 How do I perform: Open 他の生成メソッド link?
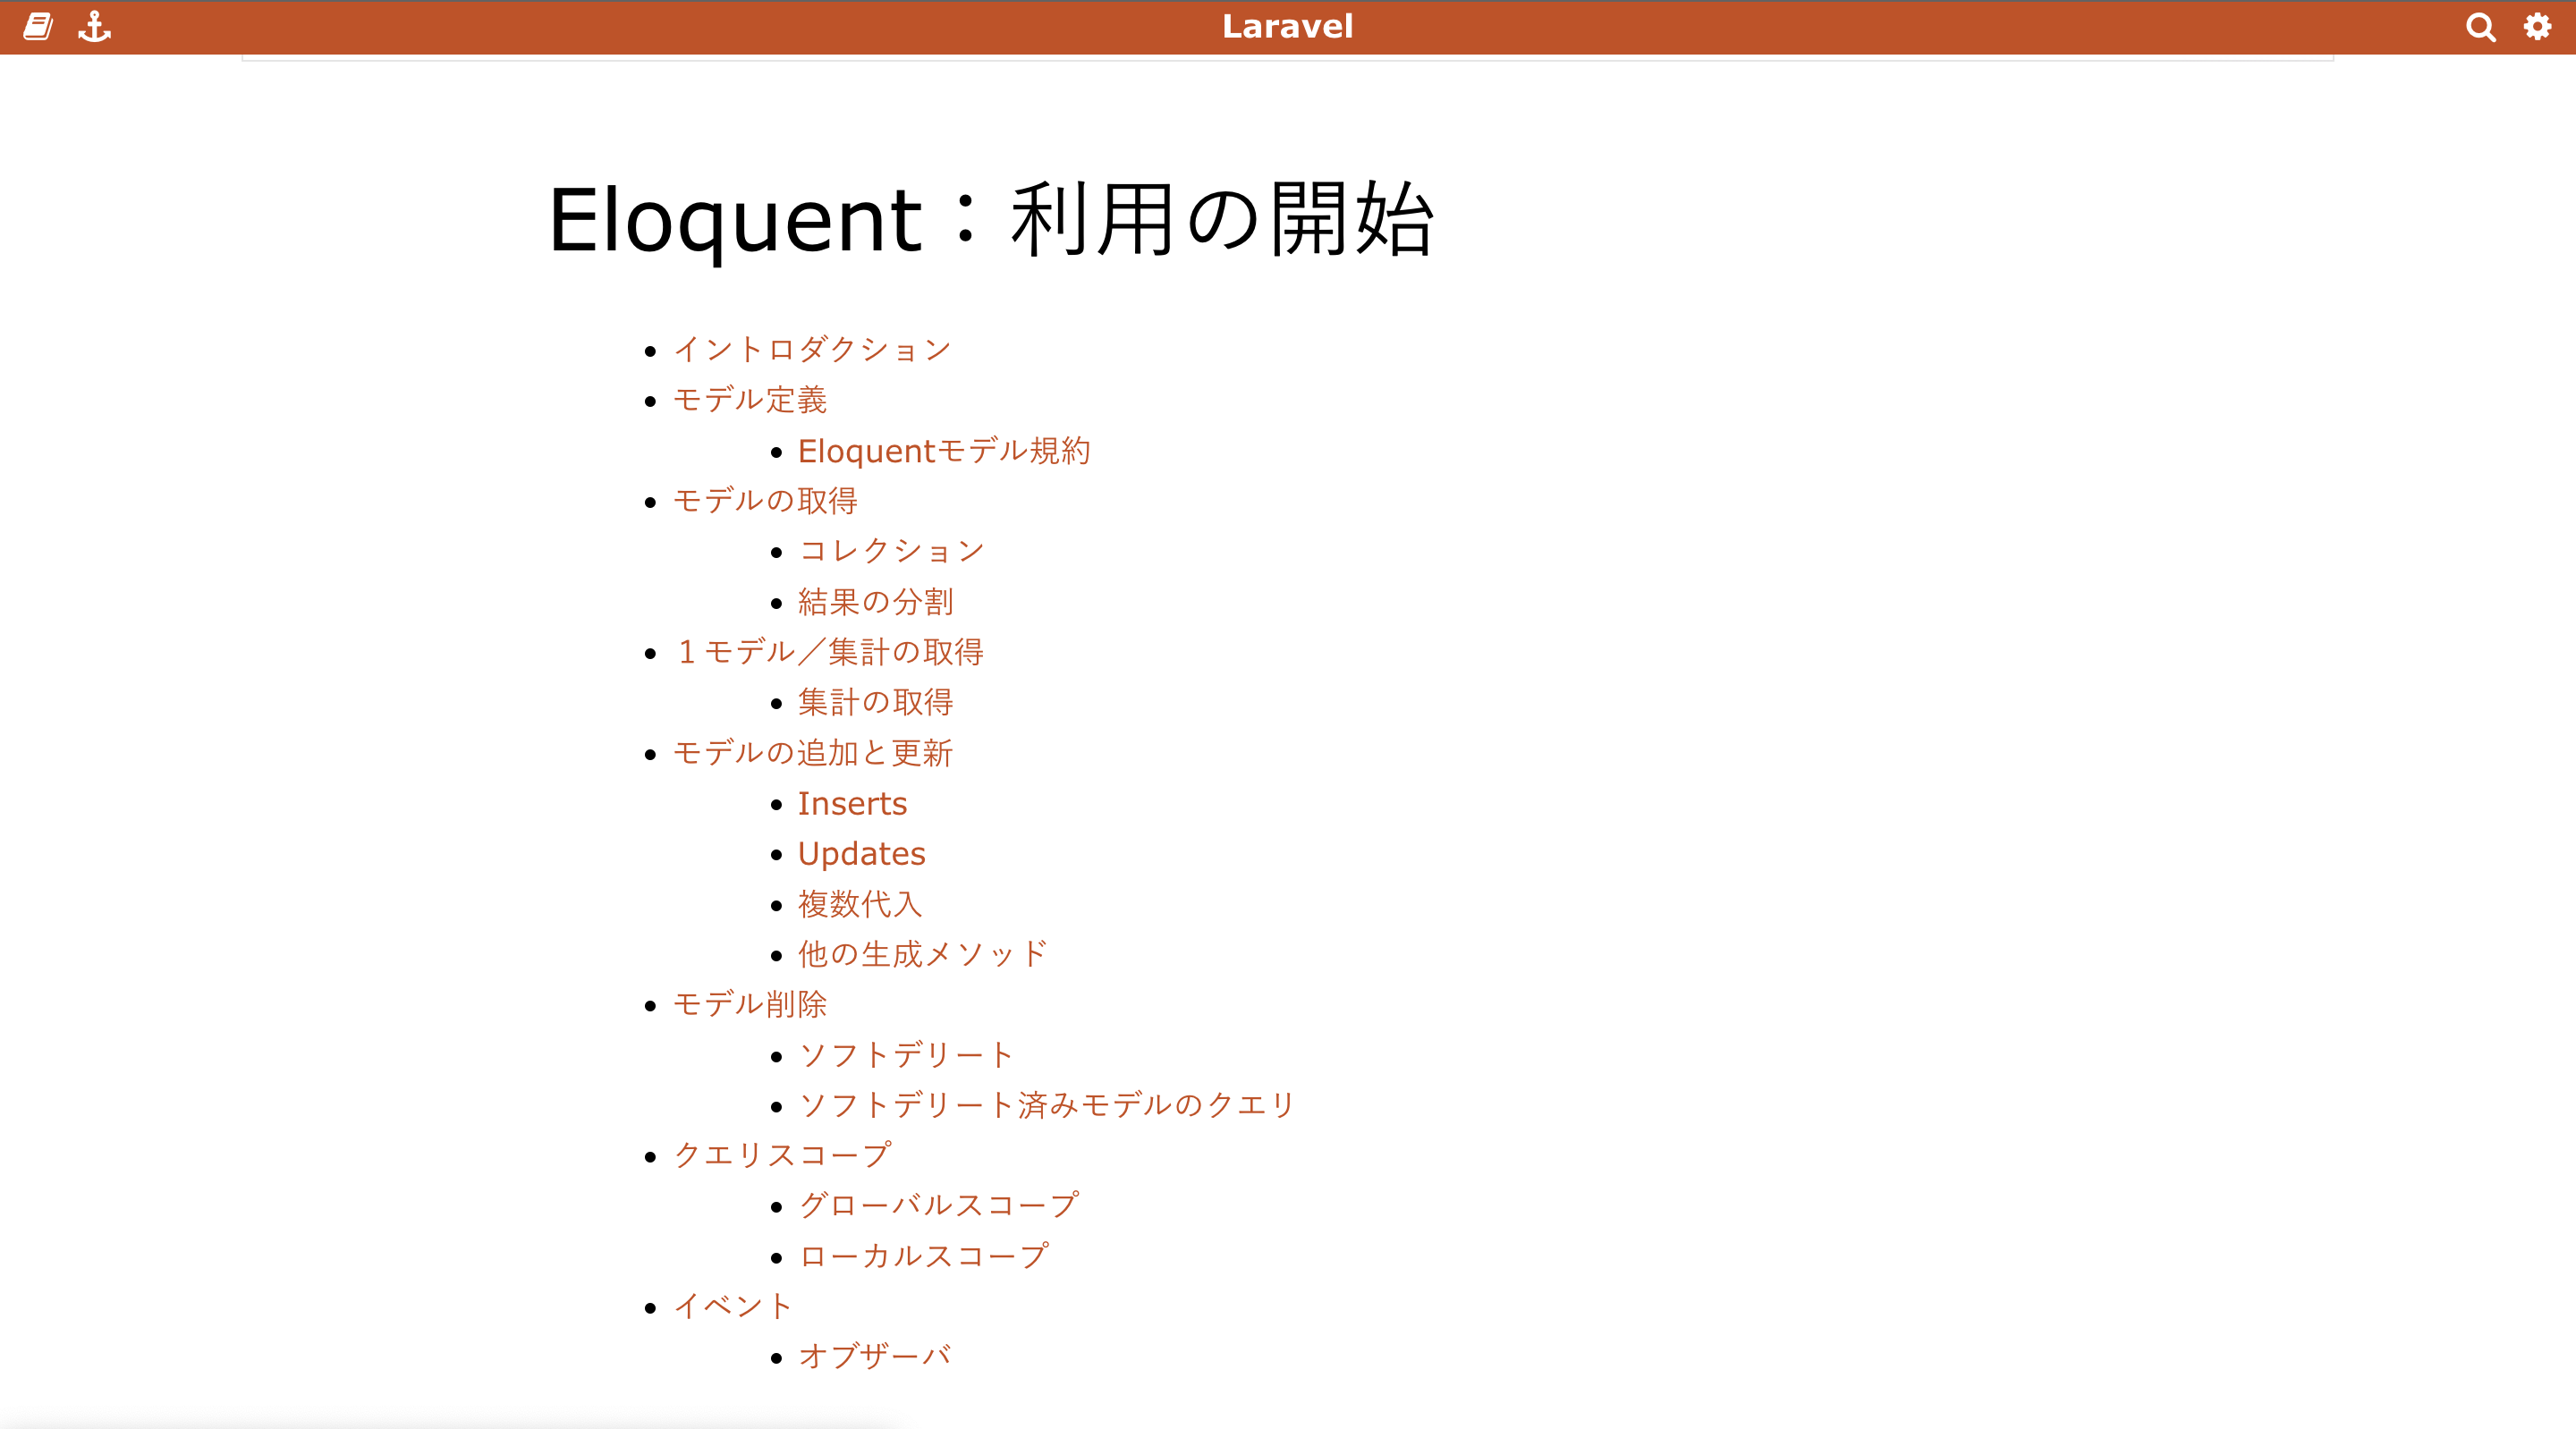922,954
